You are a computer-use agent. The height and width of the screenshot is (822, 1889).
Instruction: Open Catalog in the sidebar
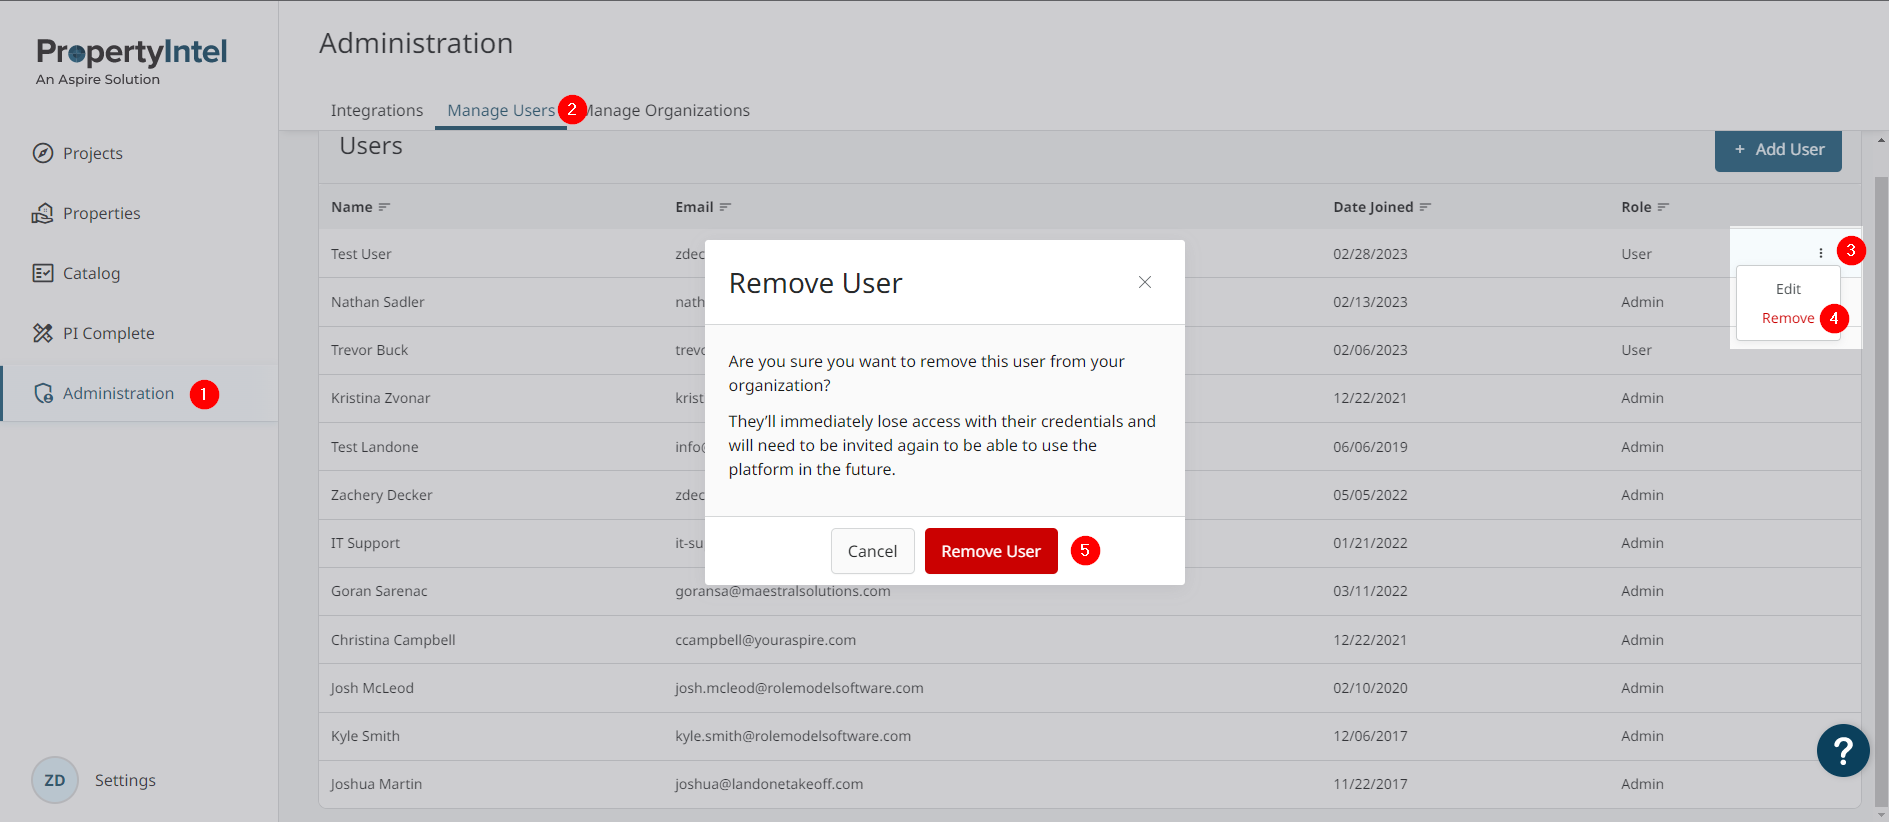point(91,273)
